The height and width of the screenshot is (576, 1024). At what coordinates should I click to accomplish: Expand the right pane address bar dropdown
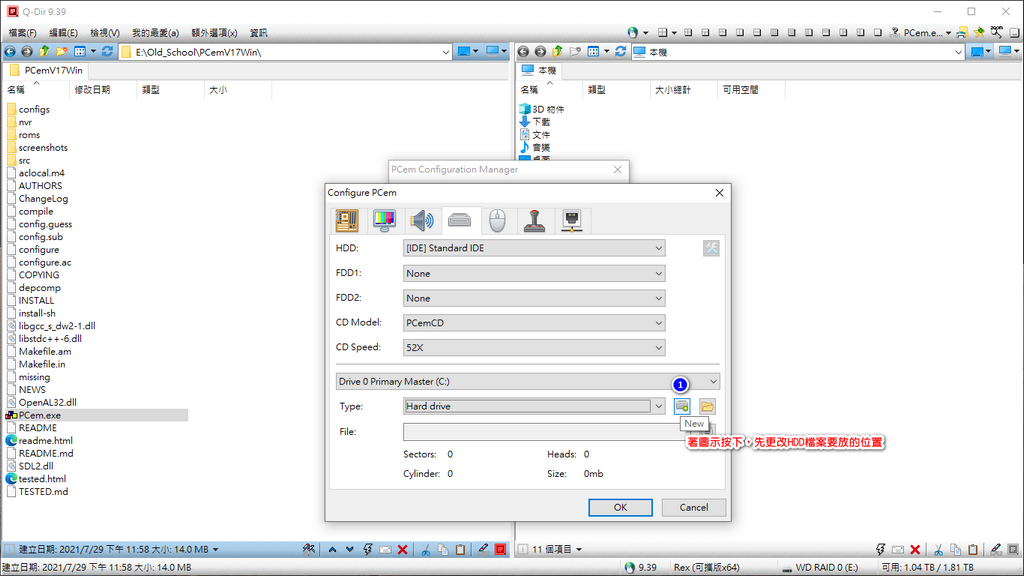tap(959, 52)
